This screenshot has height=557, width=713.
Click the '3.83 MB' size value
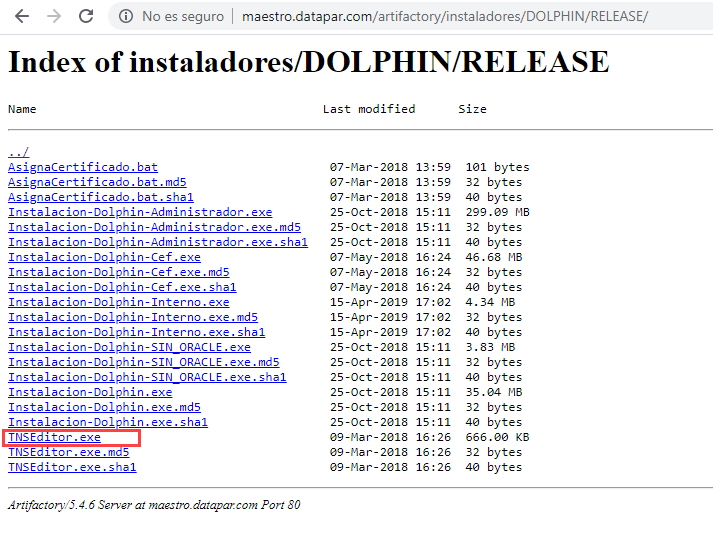click(x=490, y=347)
